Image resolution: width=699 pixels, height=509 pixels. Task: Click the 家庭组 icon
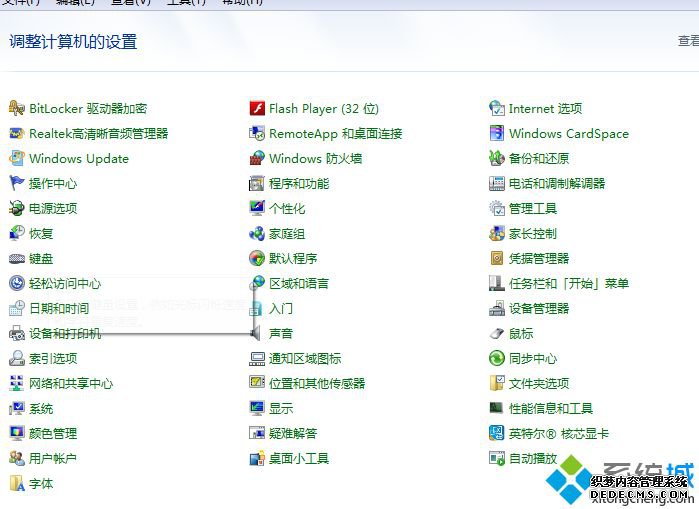pos(257,233)
